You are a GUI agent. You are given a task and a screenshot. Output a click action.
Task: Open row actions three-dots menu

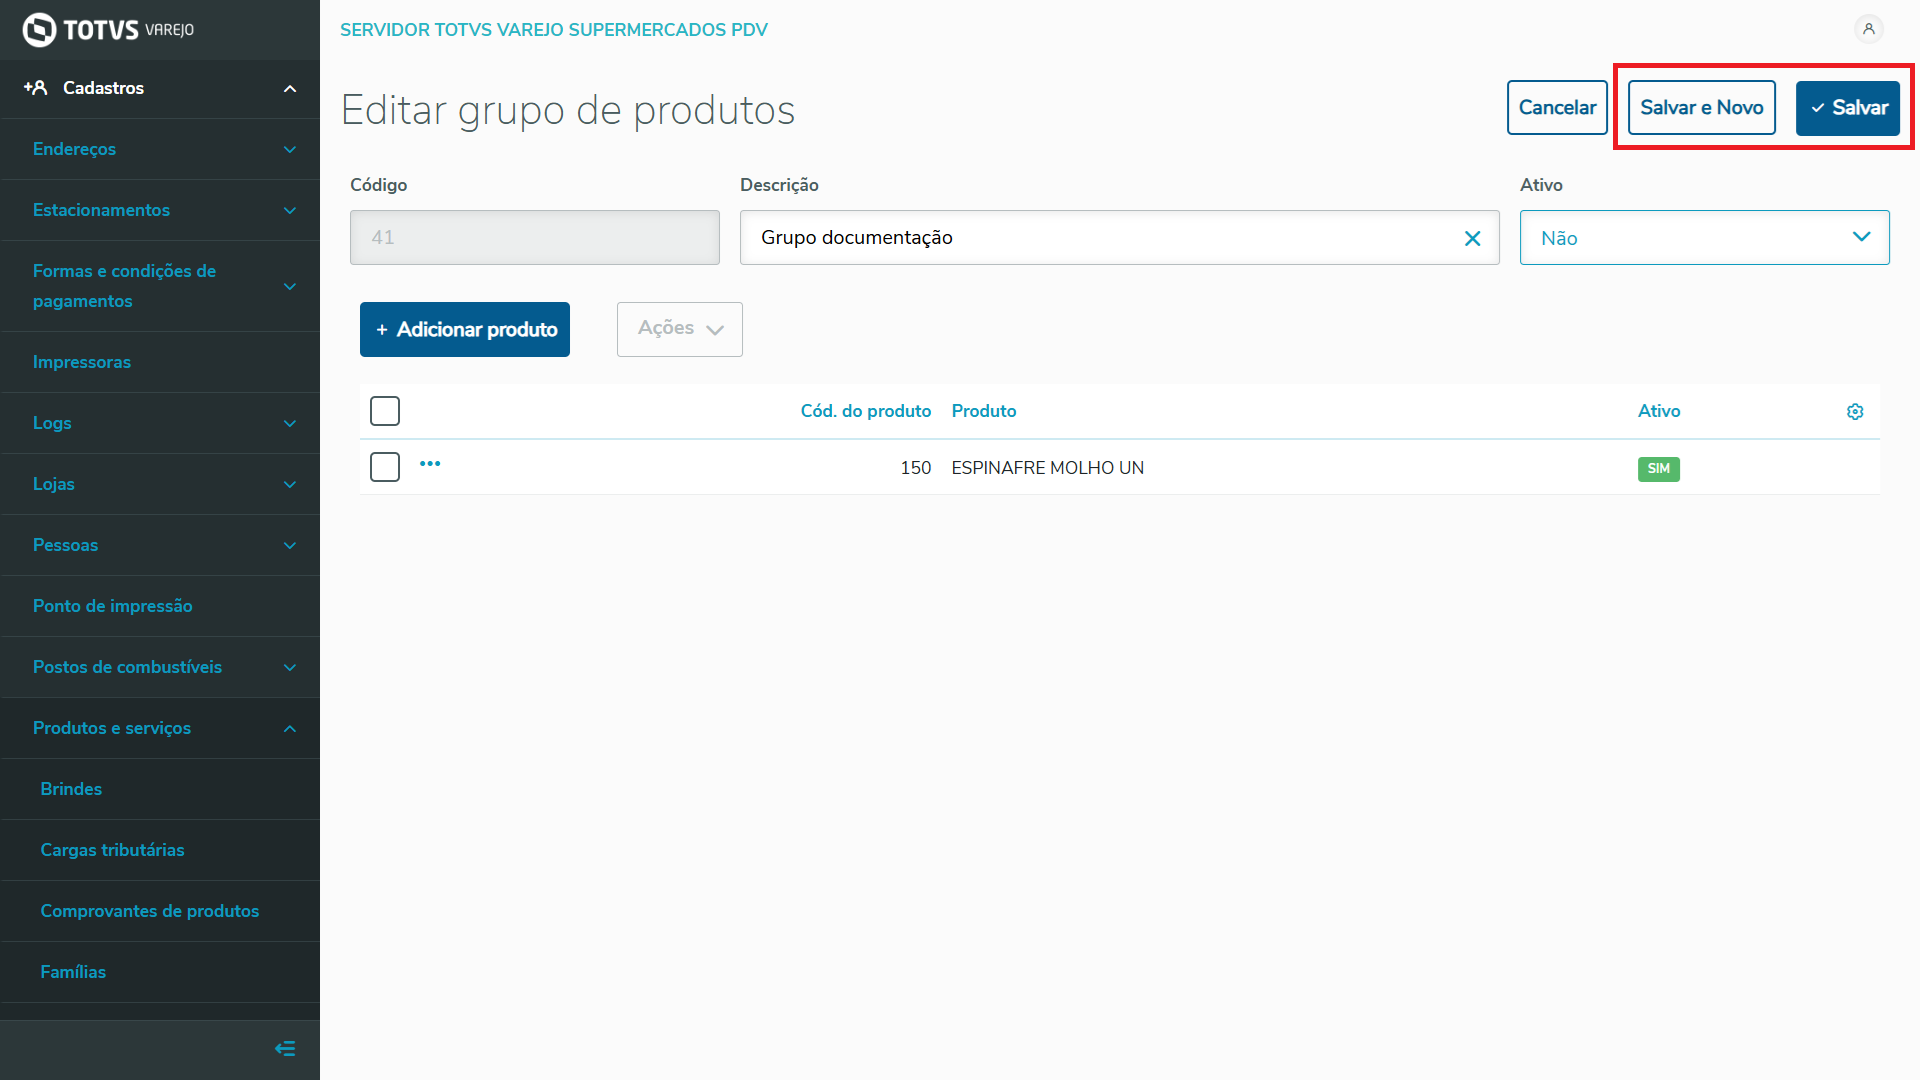coord(430,464)
